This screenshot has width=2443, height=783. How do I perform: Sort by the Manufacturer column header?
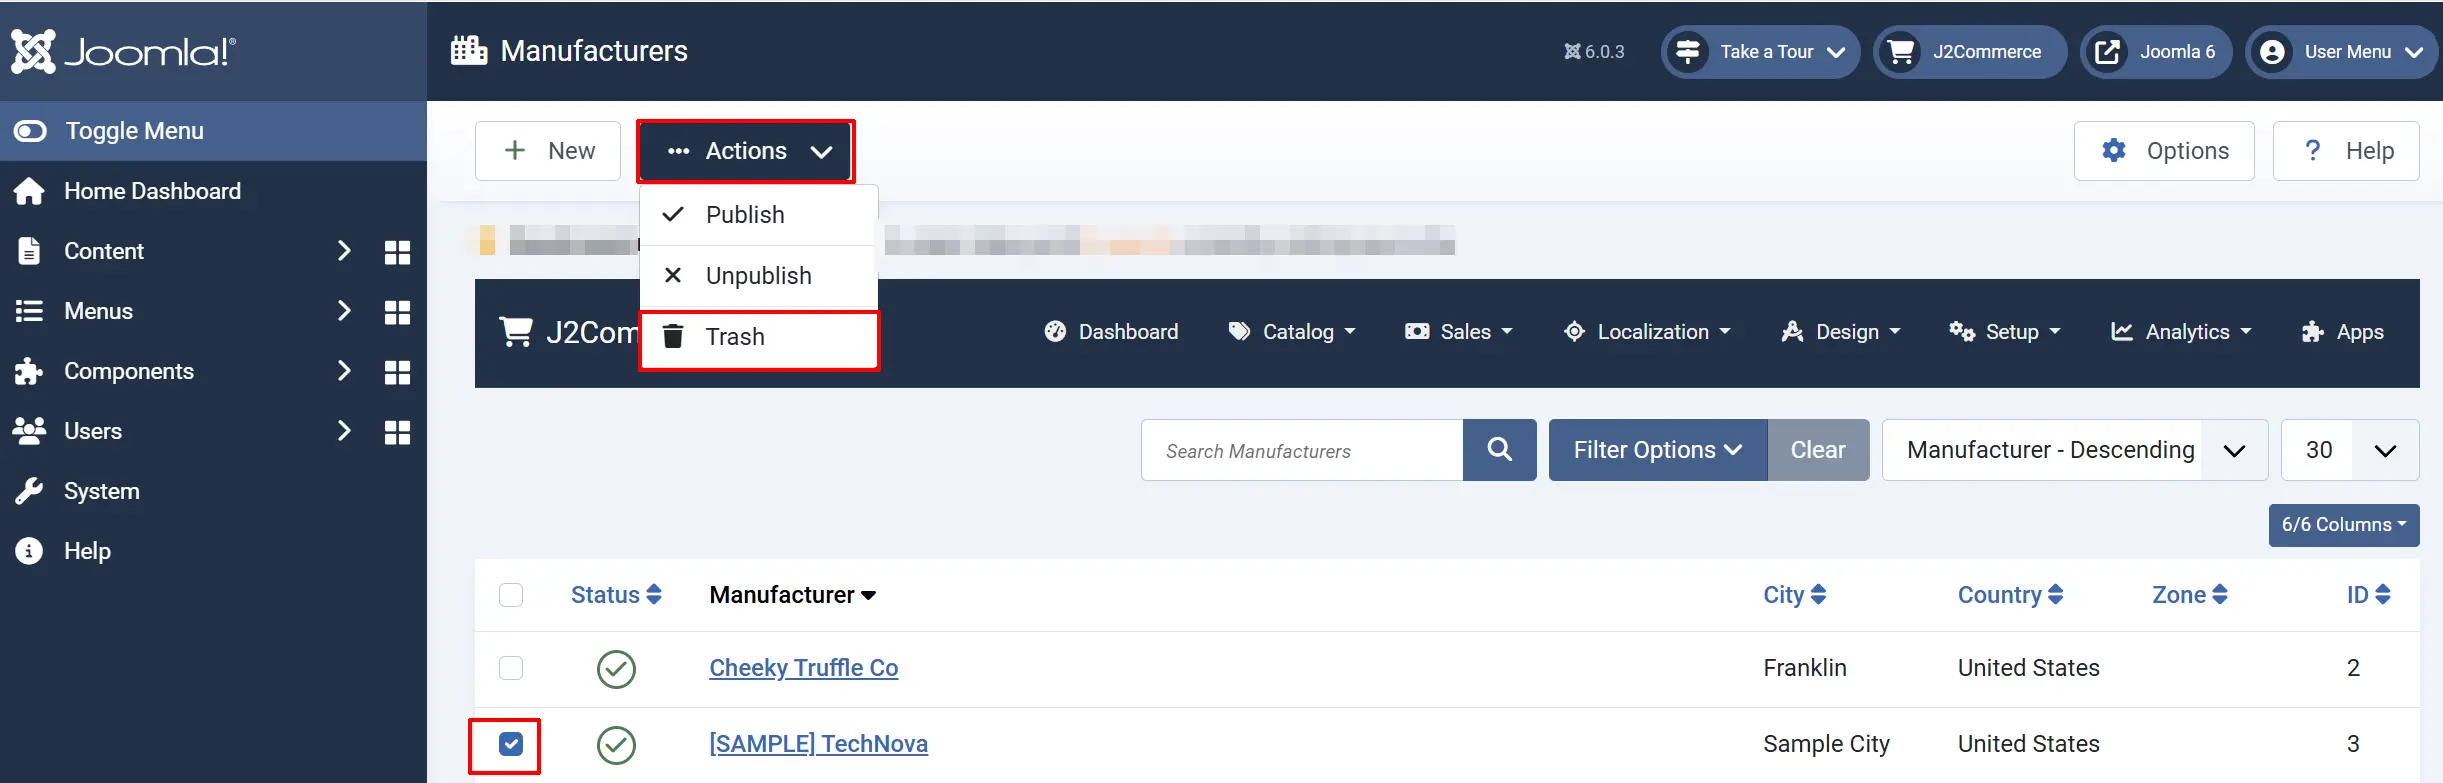[792, 595]
